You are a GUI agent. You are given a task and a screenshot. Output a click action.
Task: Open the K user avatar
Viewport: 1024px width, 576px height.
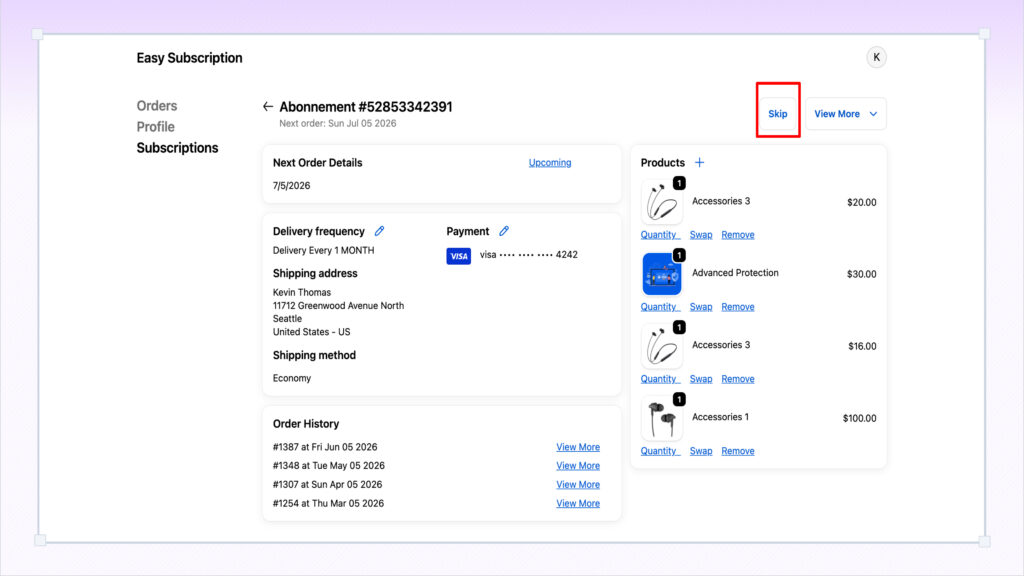[876, 57]
